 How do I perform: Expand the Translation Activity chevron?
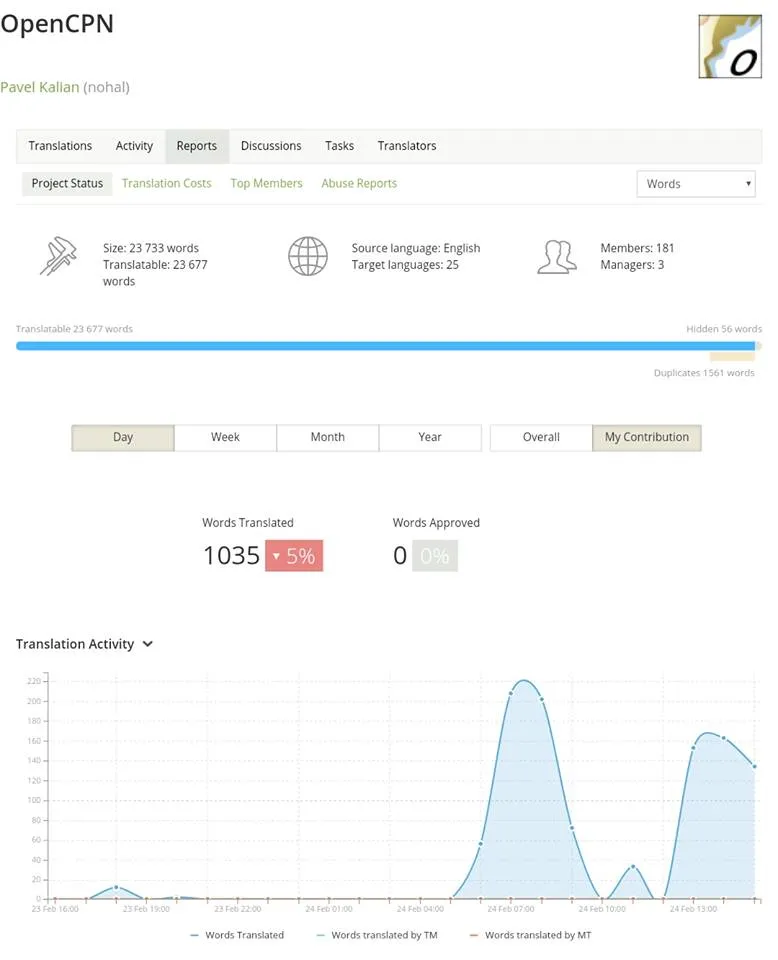pos(148,644)
